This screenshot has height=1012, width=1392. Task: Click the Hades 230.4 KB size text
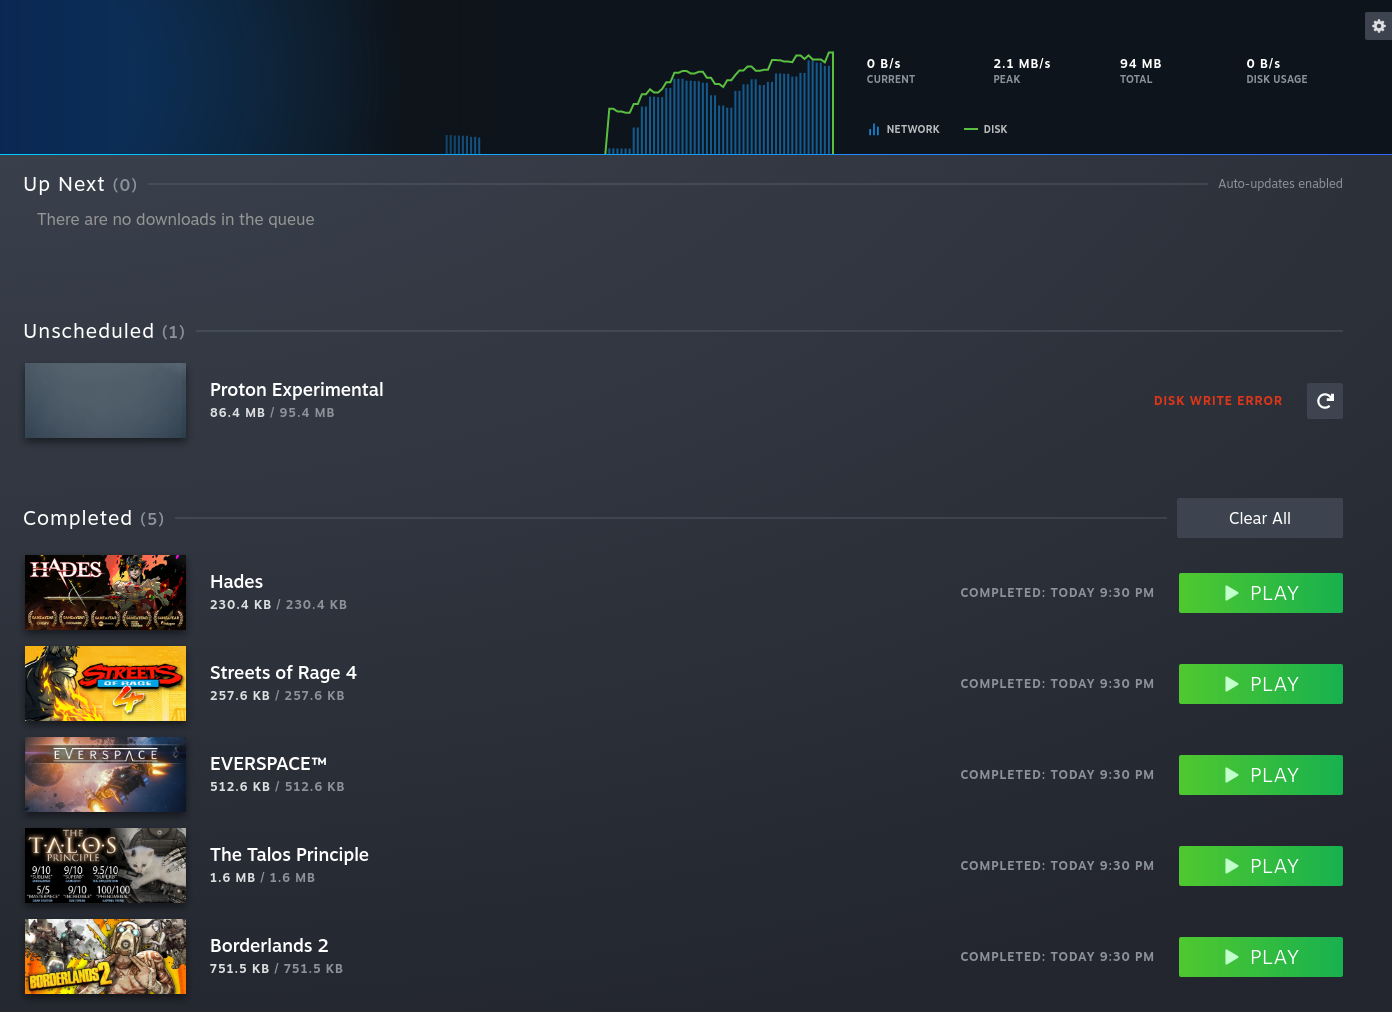pyautogui.click(x=279, y=605)
